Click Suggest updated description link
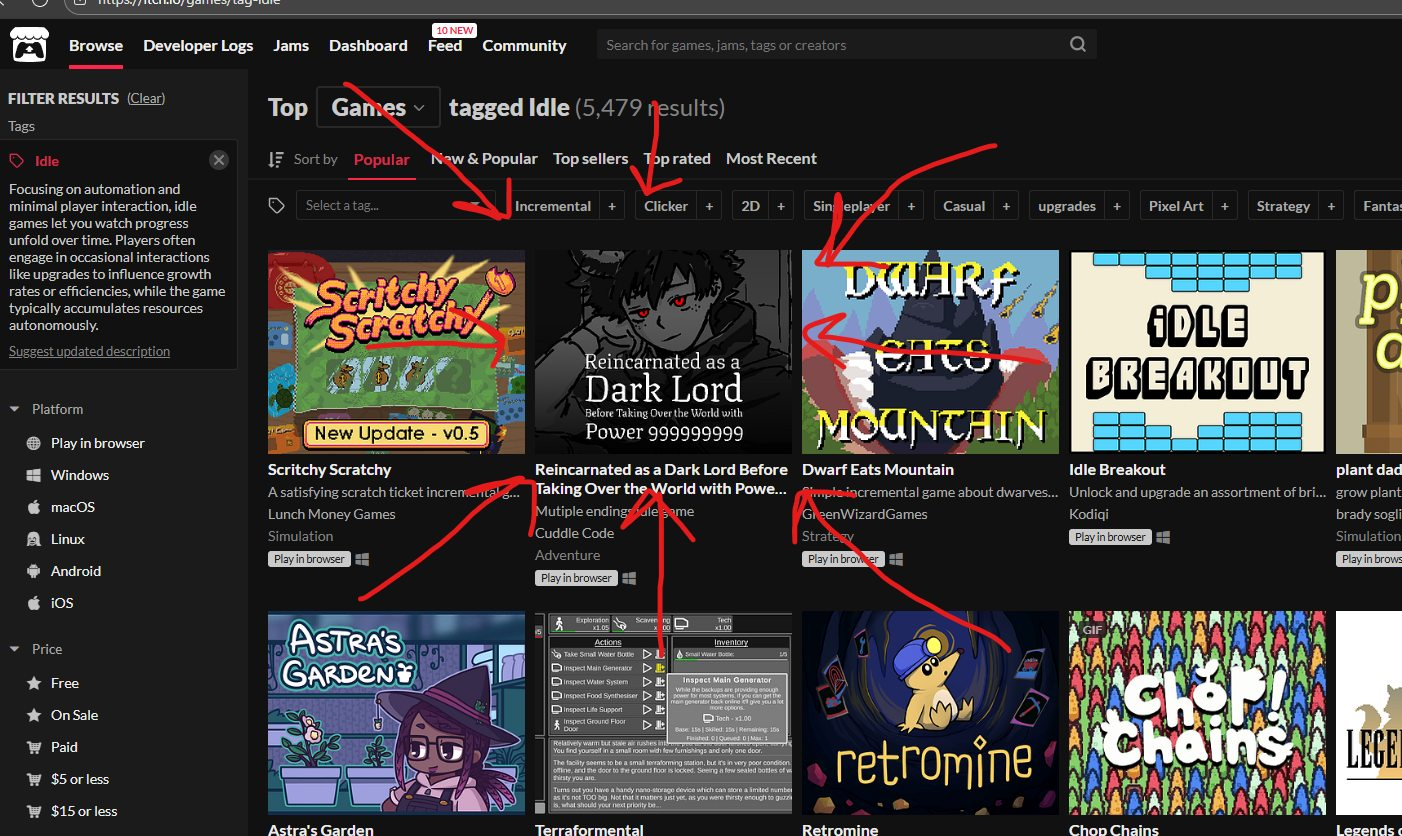The width and height of the screenshot is (1402, 836). [89, 351]
